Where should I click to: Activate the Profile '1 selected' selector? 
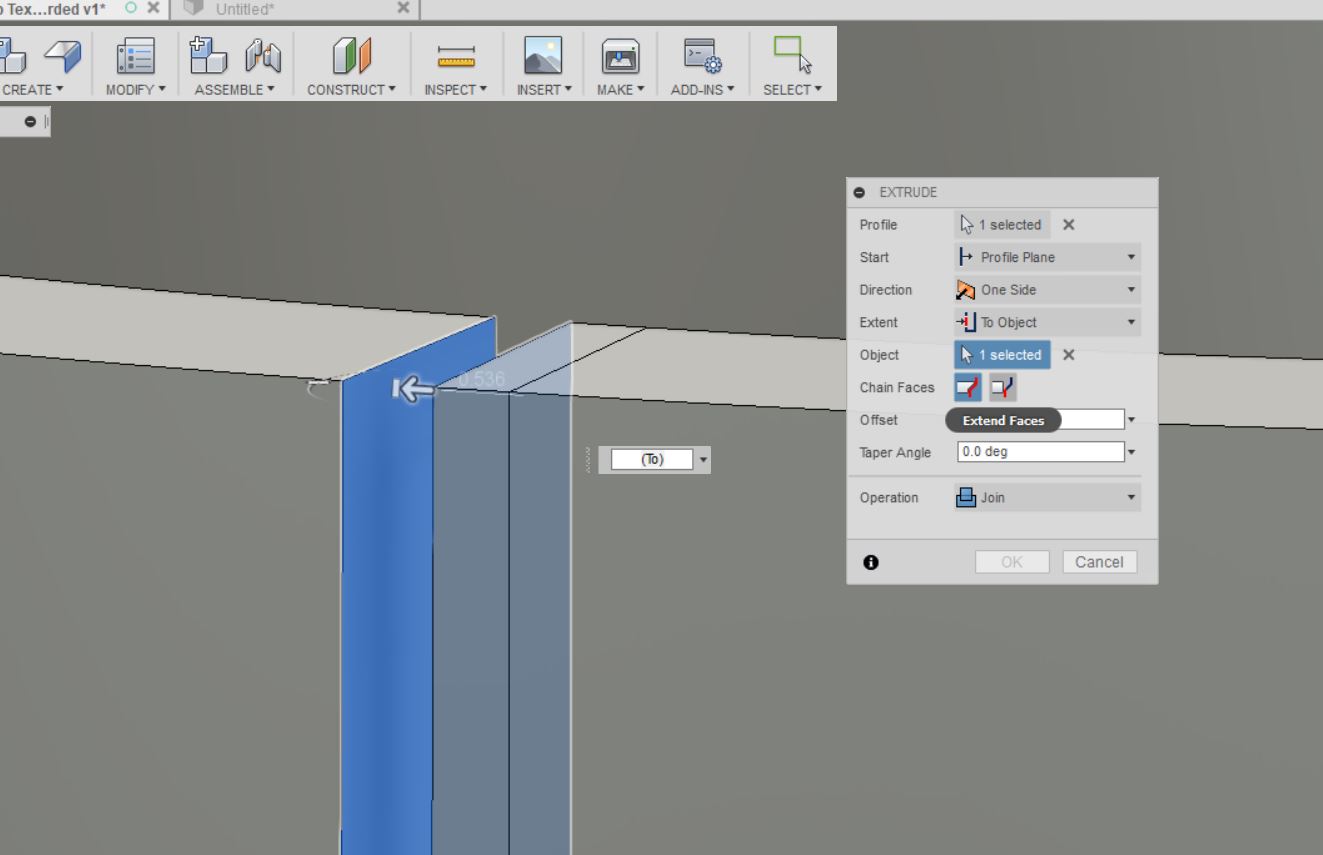pyautogui.click(x=1003, y=225)
